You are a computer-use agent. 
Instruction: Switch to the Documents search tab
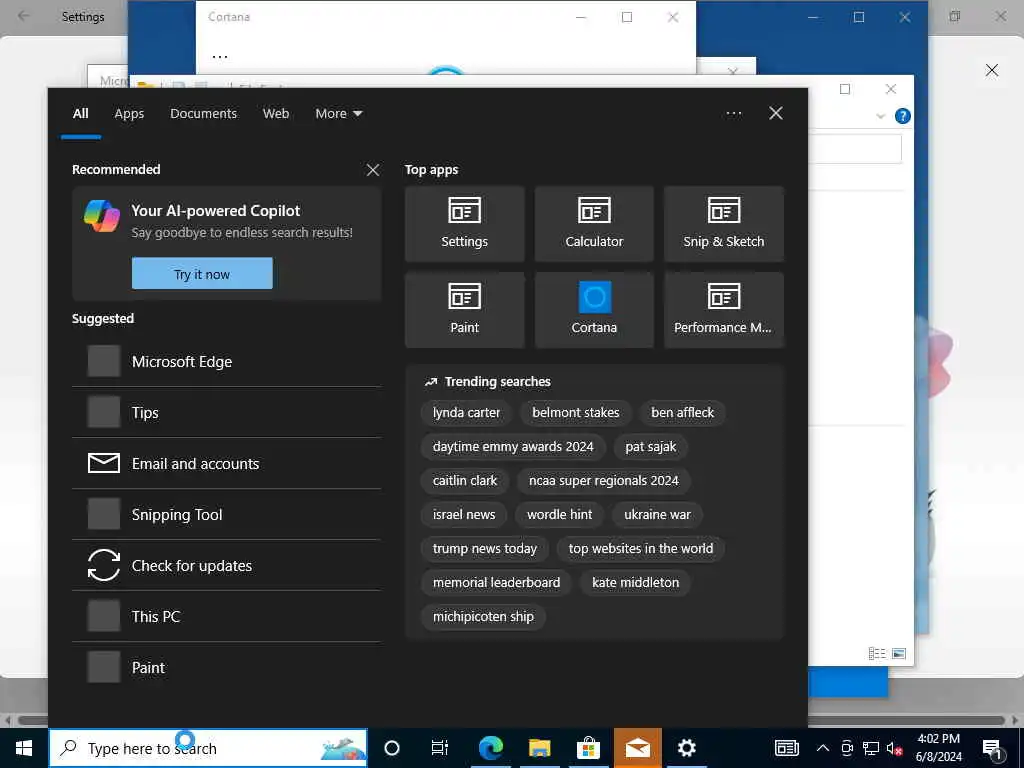tap(203, 114)
